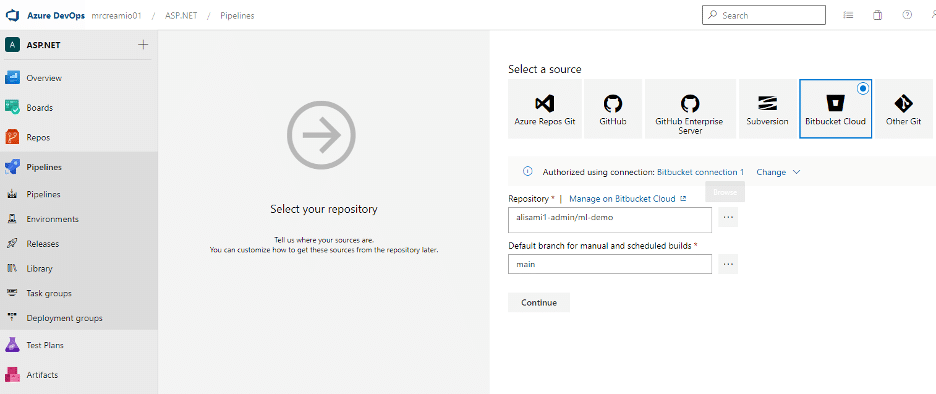Open the help question mark icon
The height and width of the screenshot is (394, 936).
pos(907,16)
